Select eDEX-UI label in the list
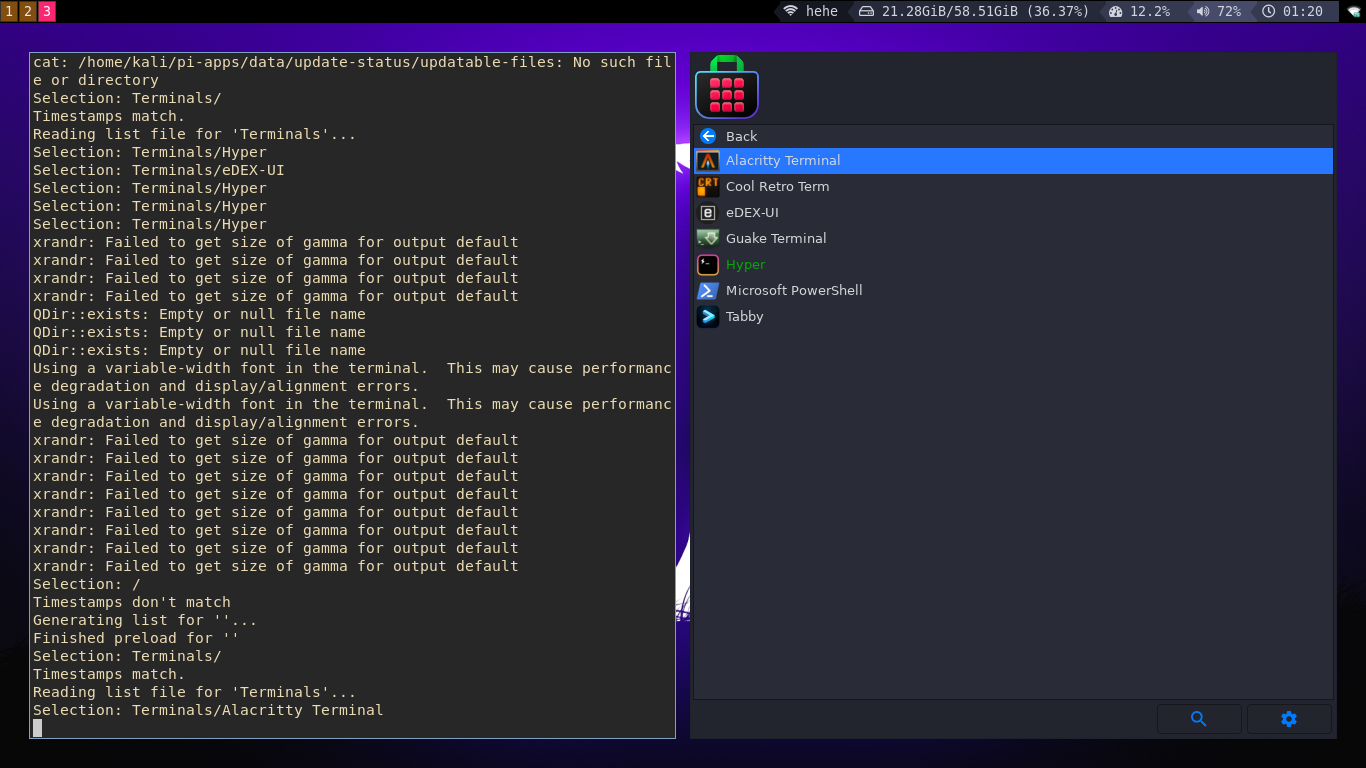 click(x=752, y=213)
